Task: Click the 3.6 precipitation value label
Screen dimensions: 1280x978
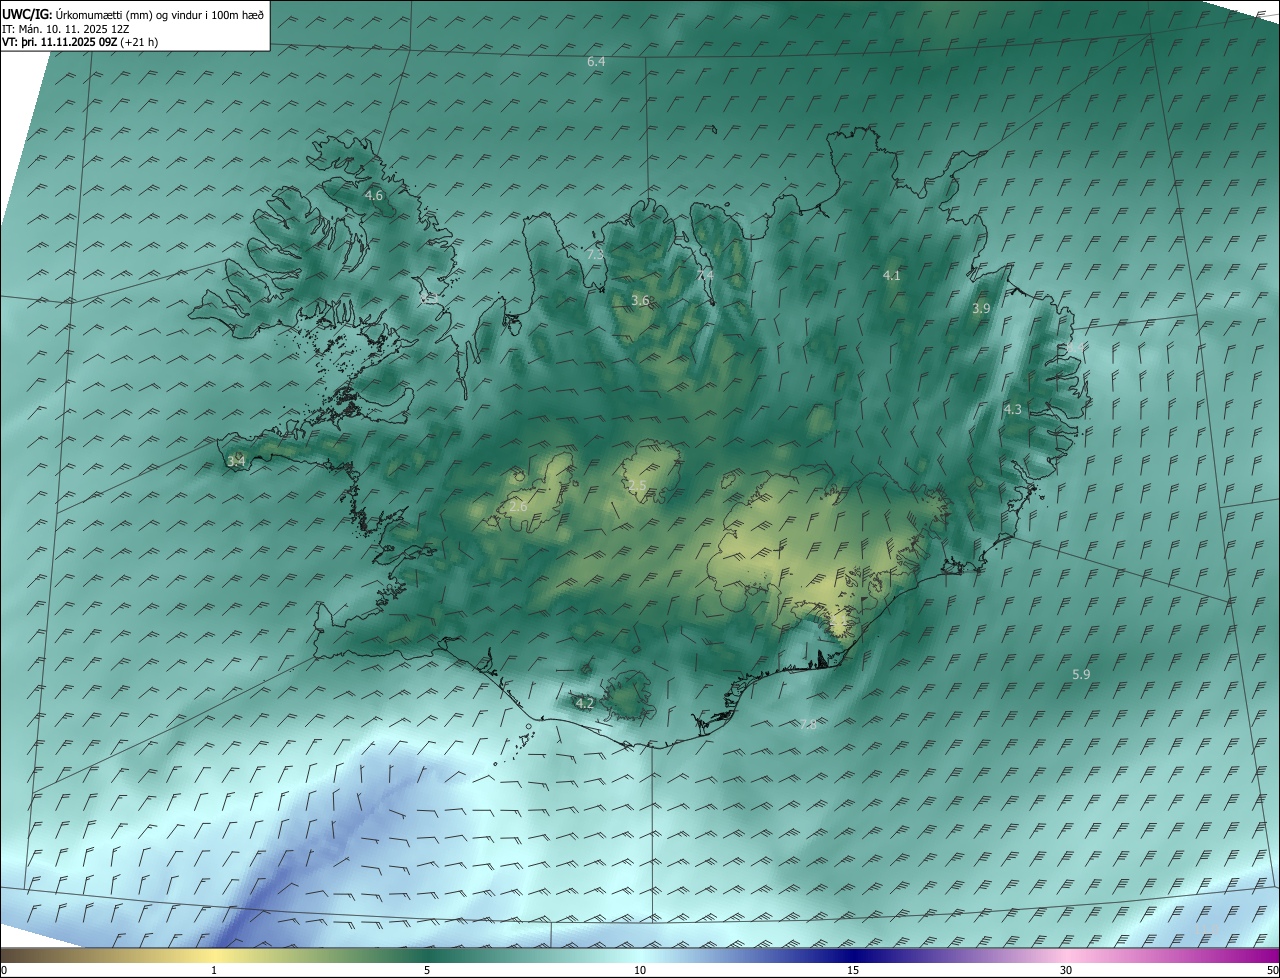Action: click(640, 301)
